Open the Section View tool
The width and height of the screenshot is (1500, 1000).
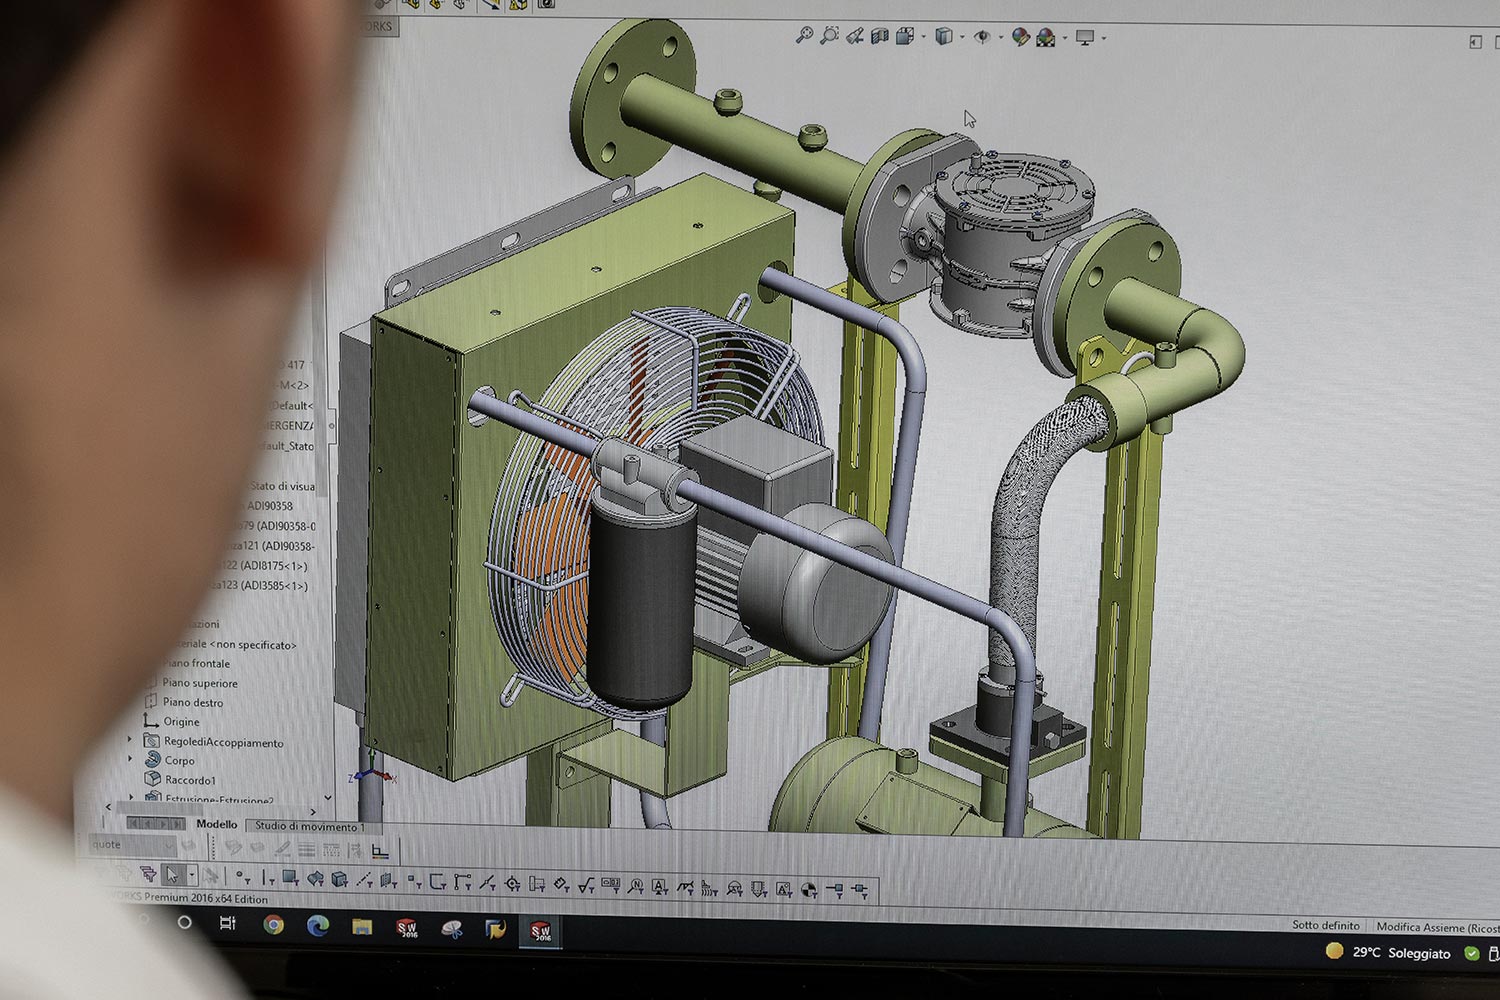pos(880,37)
